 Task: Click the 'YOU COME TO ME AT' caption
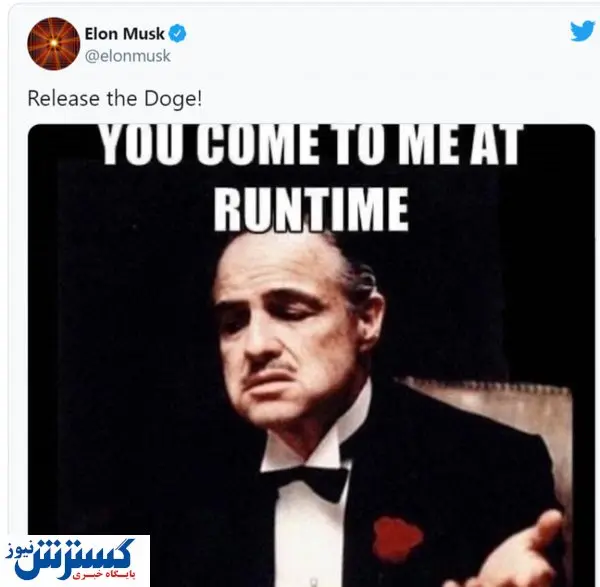pyautogui.click(x=312, y=143)
